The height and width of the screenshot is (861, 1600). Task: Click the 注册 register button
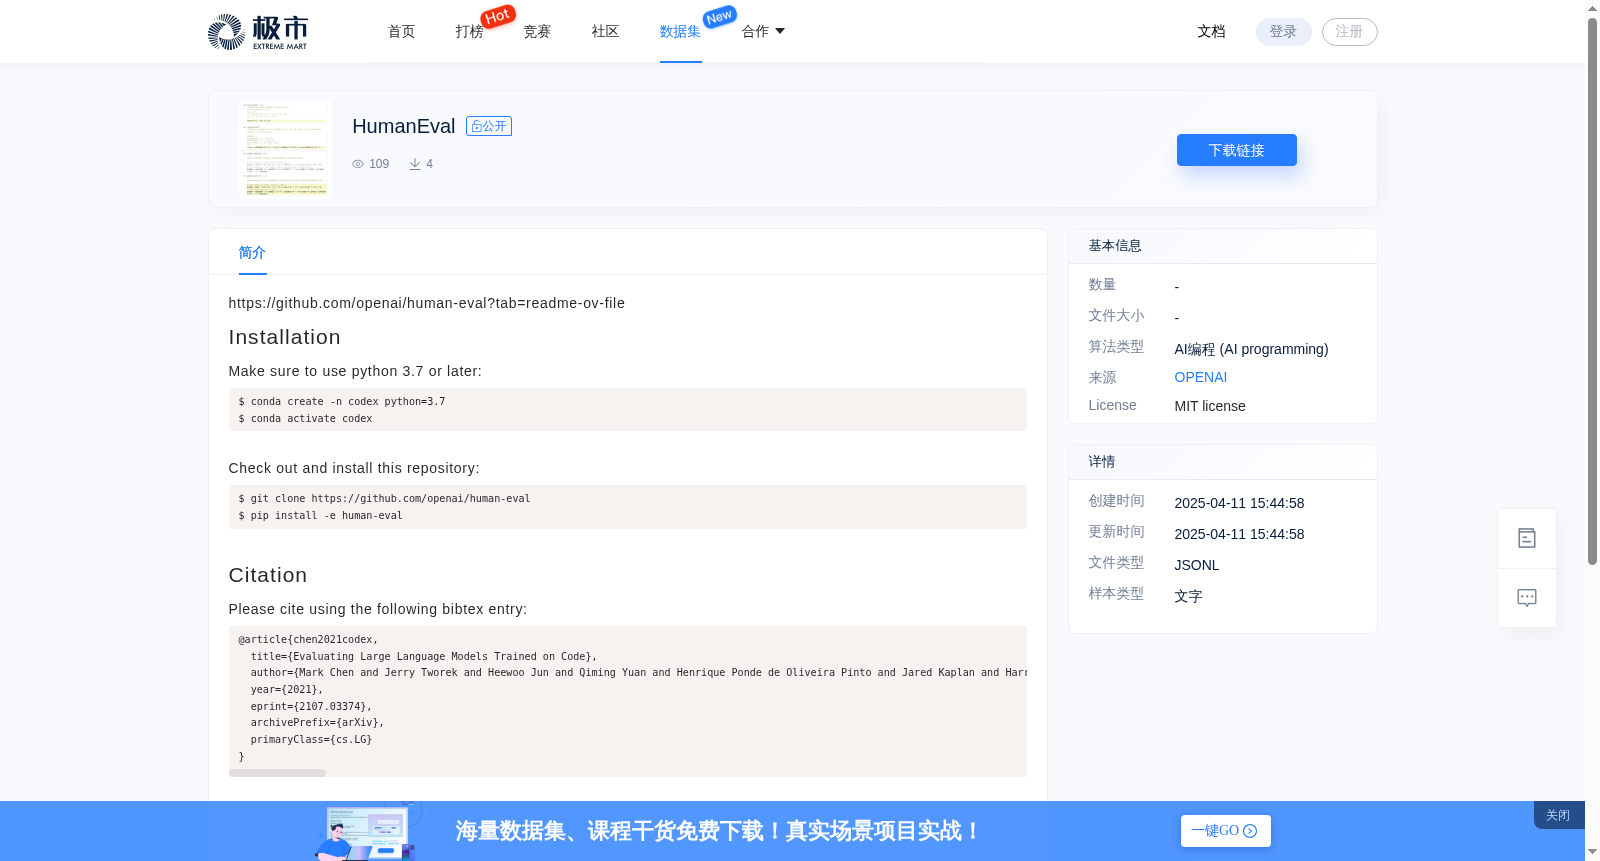click(x=1349, y=32)
